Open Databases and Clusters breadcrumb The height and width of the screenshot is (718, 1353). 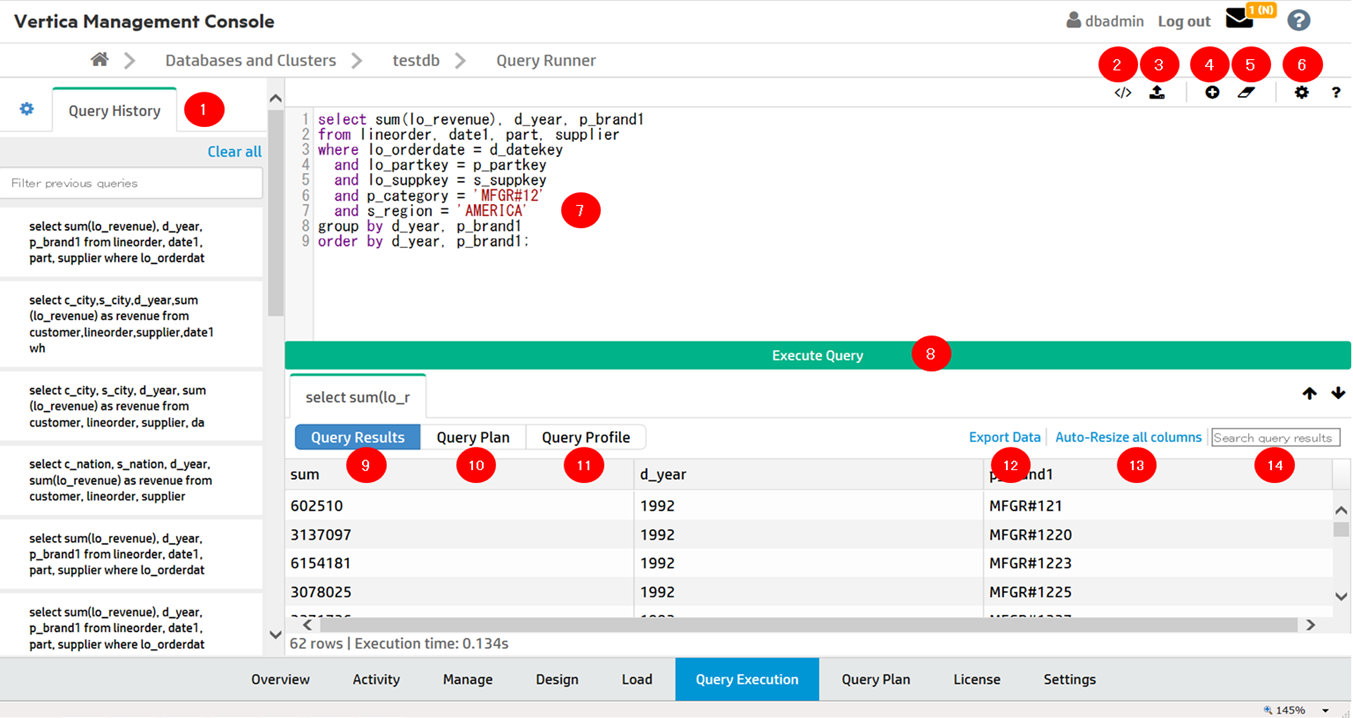250,60
